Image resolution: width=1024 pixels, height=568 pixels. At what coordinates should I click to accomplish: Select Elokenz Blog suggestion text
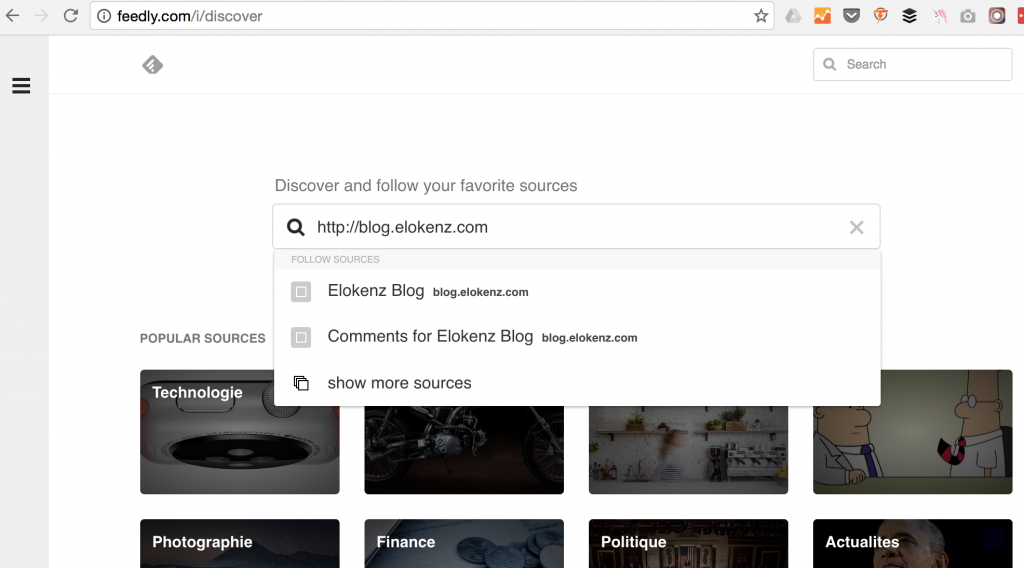point(376,291)
